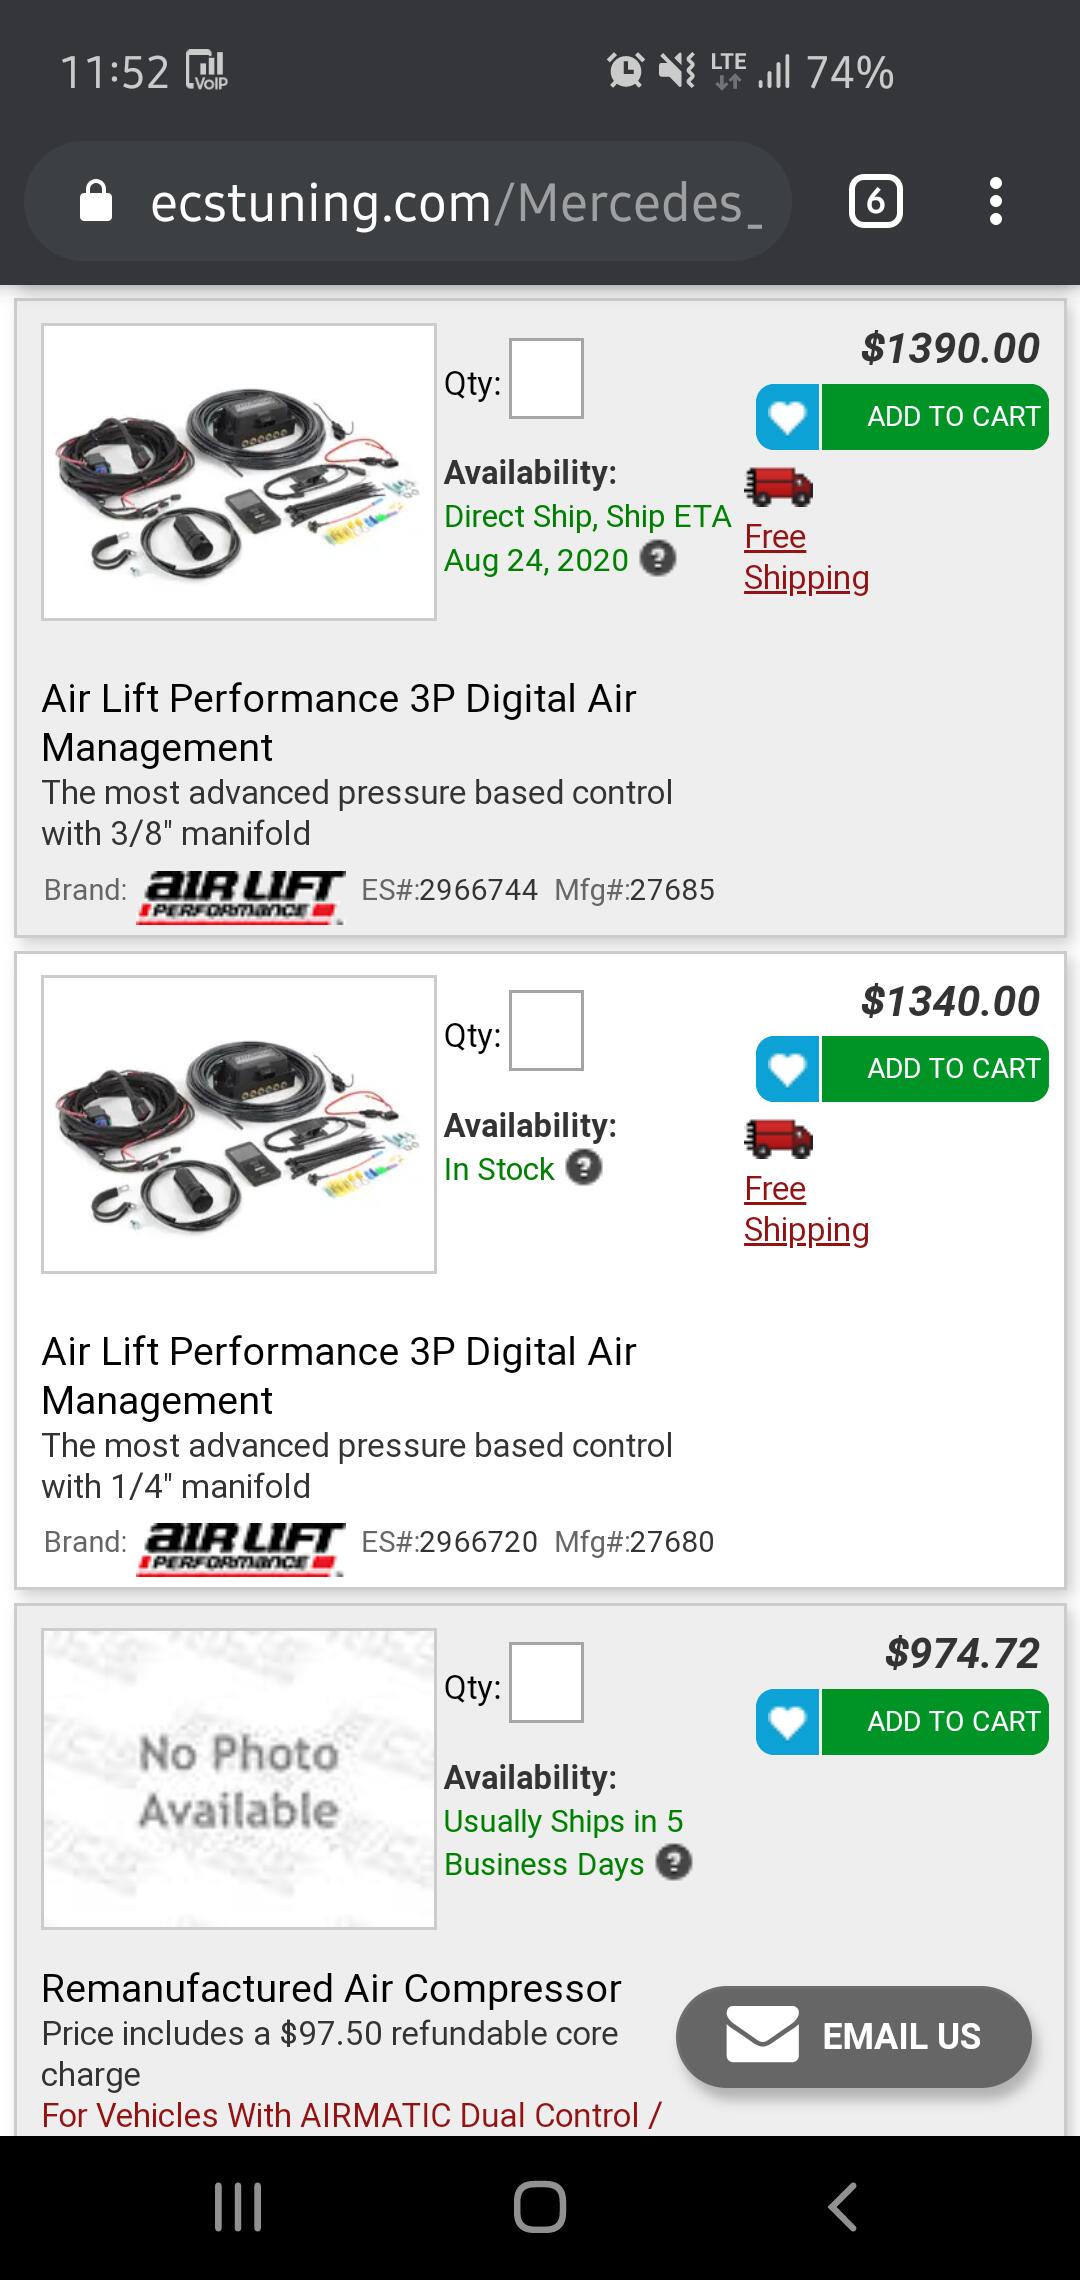This screenshot has width=1080, height=2280.
Task: Add $1390.00 3P kit to wishlist
Action: (787, 417)
